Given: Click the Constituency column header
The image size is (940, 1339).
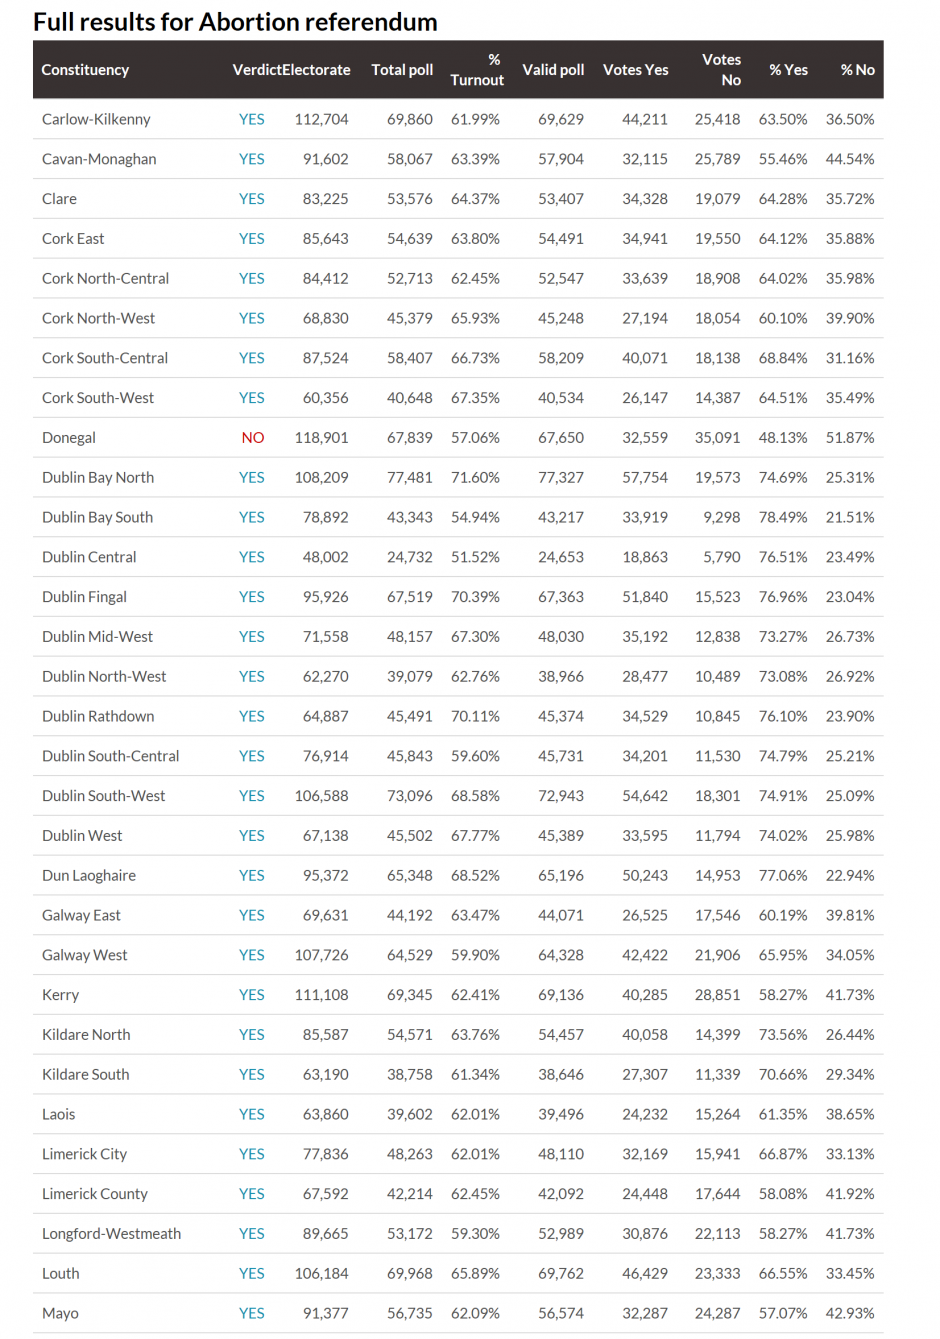Looking at the screenshot, I should point(85,70).
